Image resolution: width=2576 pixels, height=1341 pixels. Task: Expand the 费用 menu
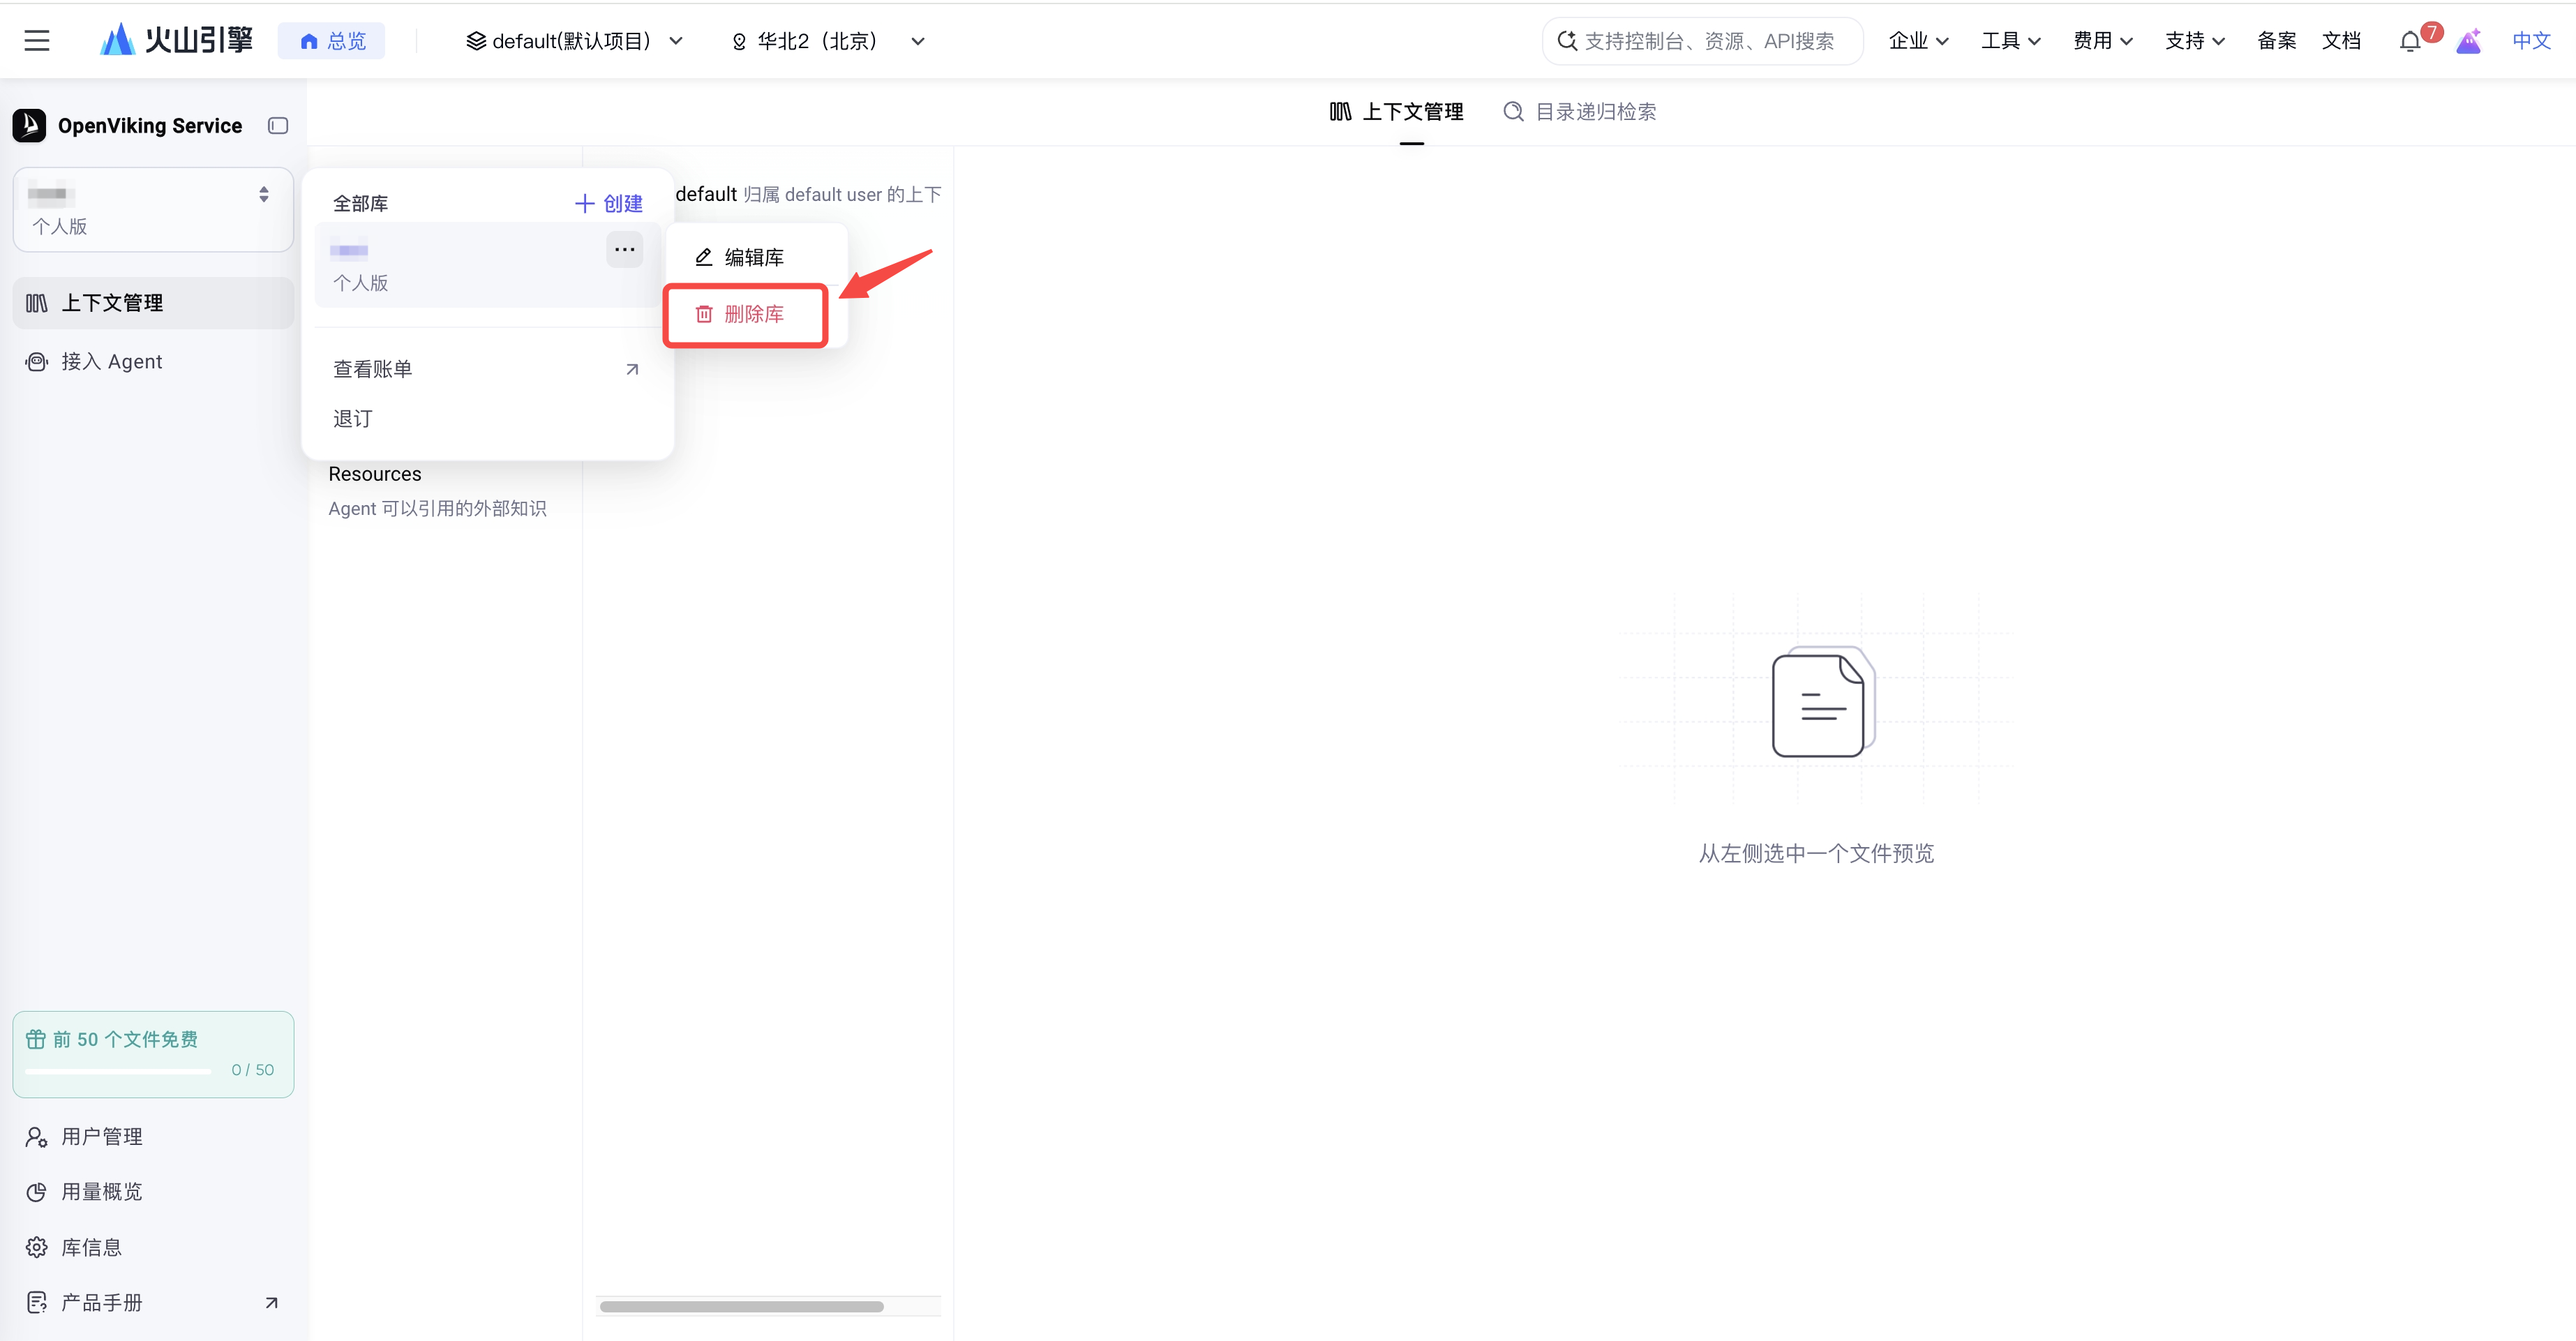tap(2102, 41)
